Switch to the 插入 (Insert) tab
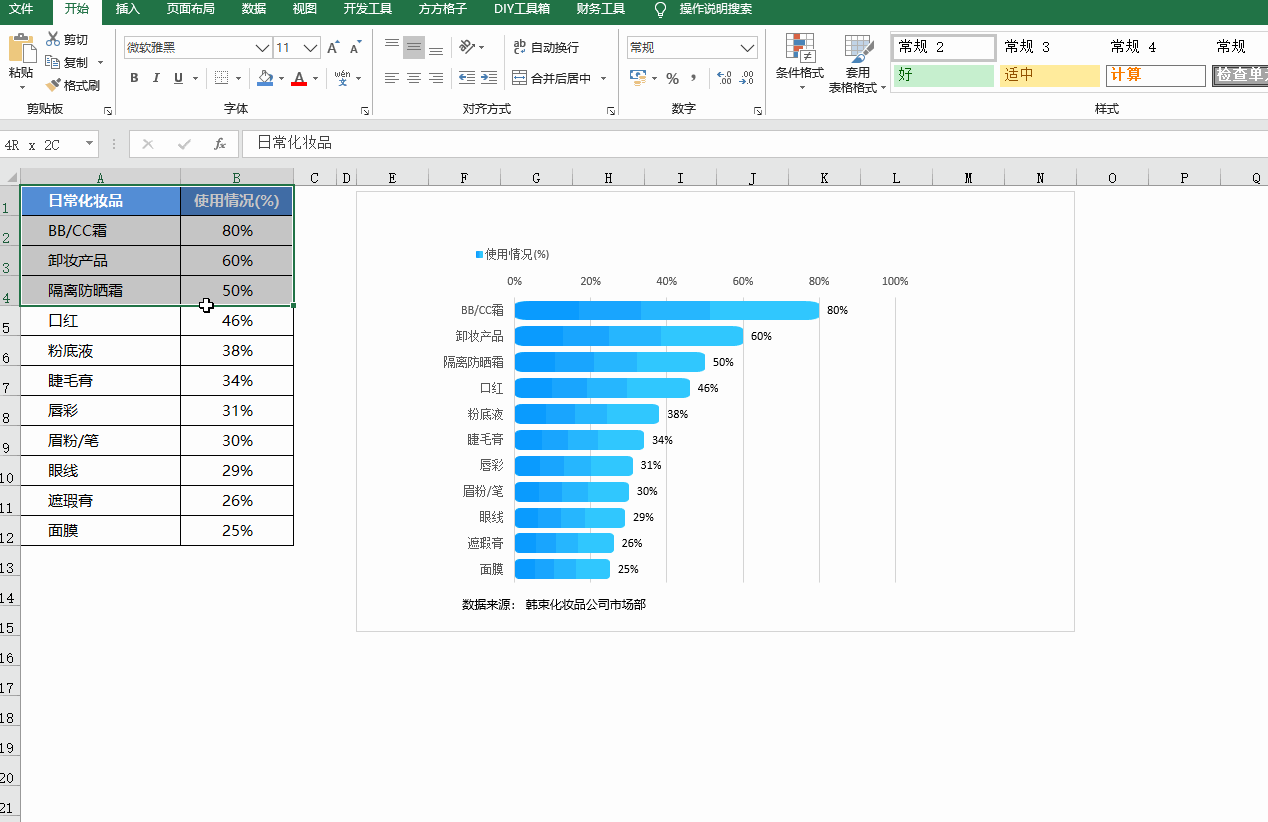Screen dimensions: 1268x822 (128, 9)
